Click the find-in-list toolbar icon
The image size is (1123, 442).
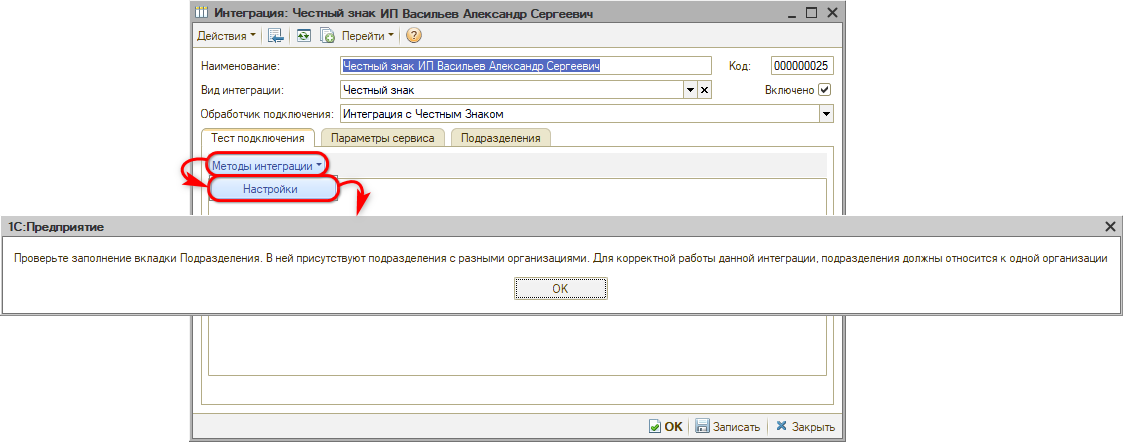coord(276,36)
